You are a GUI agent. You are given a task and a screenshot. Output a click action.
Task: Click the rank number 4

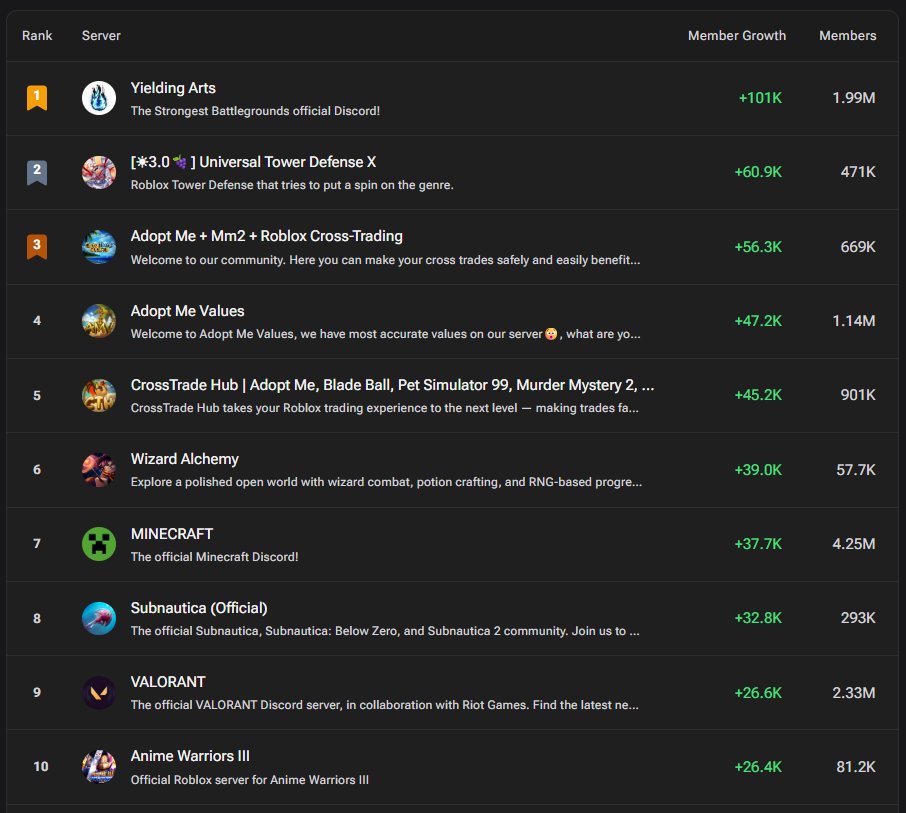pos(37,321)
